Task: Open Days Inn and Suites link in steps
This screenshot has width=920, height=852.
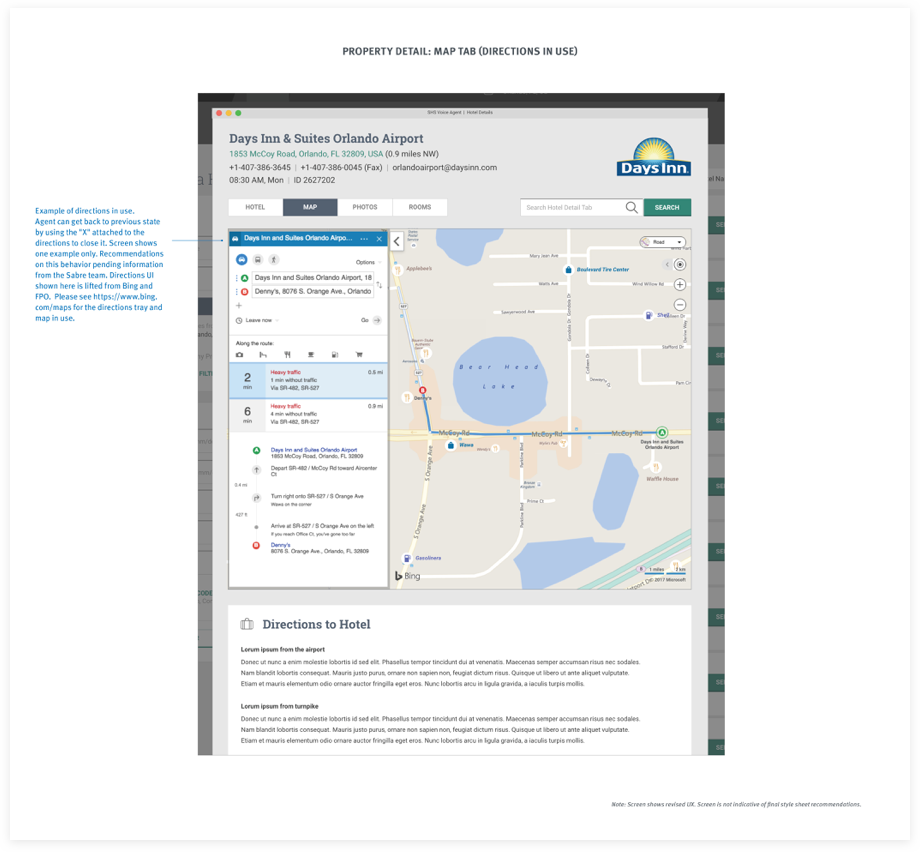Action: [x=313, y=449]
